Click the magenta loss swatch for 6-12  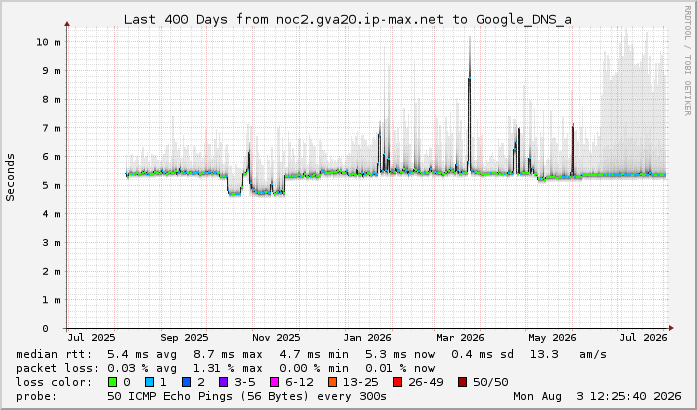click(x=274, y=382)
